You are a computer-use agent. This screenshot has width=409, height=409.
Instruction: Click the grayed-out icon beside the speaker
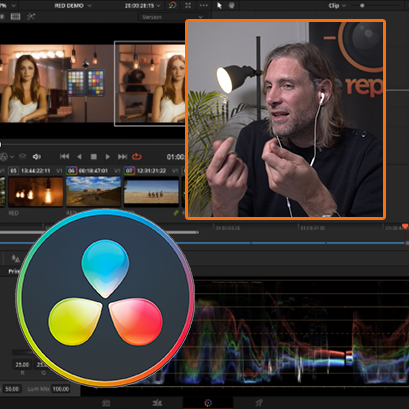click(23, 157)
